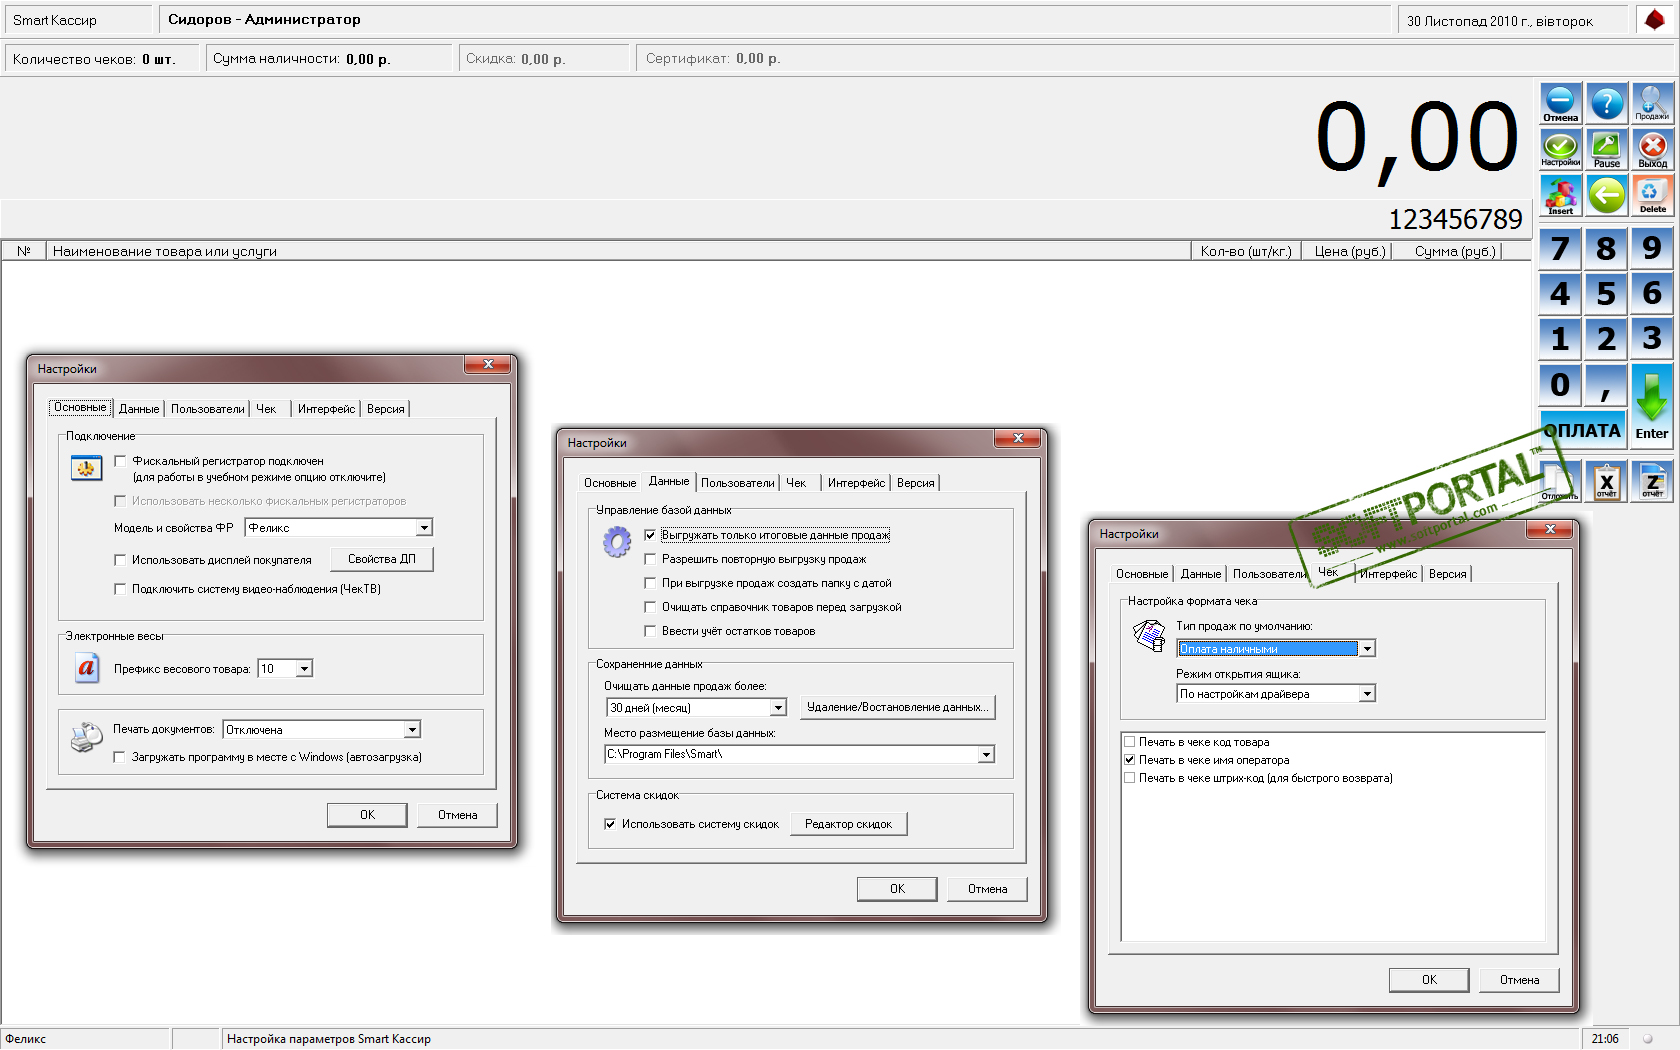Click the 'Кол-во (шт/кг.)' column header

pos(1246,251)
